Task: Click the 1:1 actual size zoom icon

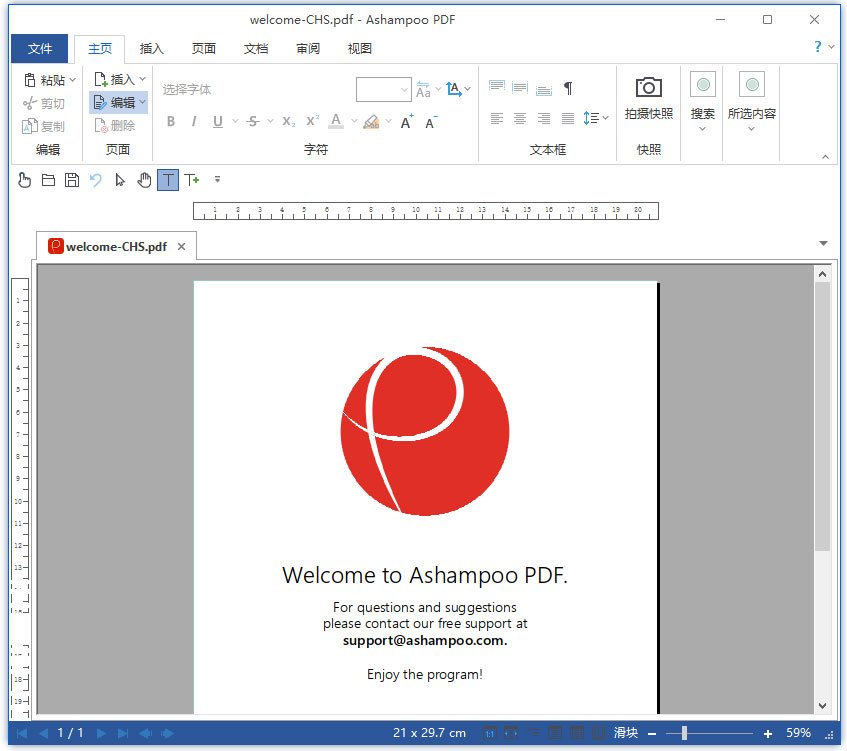Action: click(x=489, y=733)
